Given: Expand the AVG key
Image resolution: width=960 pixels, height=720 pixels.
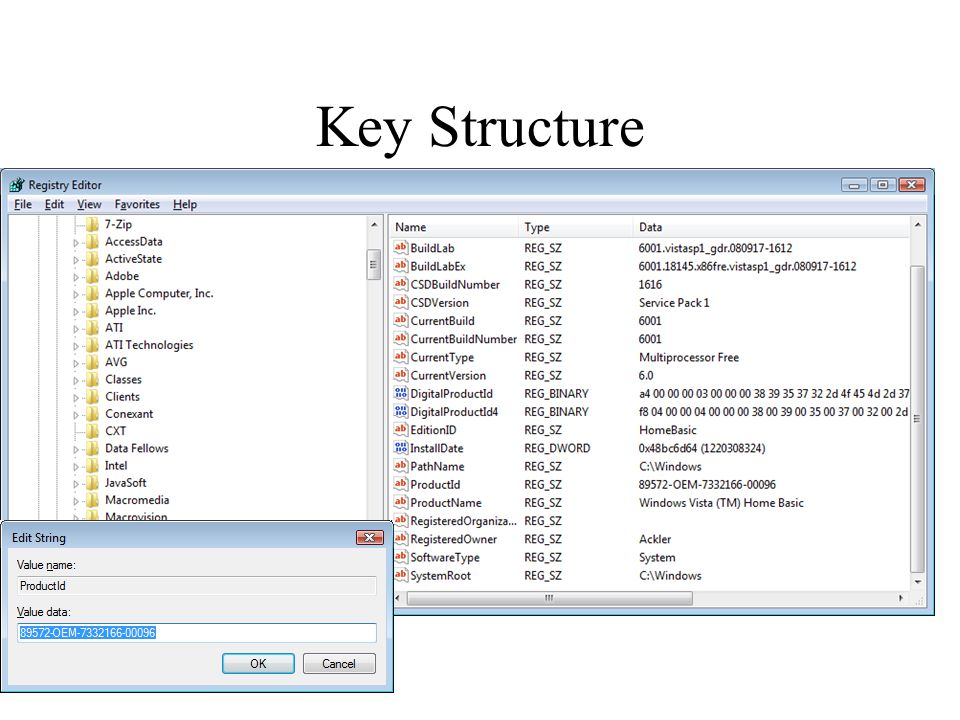Looking at the screenshot, I should tap(76, 363).
